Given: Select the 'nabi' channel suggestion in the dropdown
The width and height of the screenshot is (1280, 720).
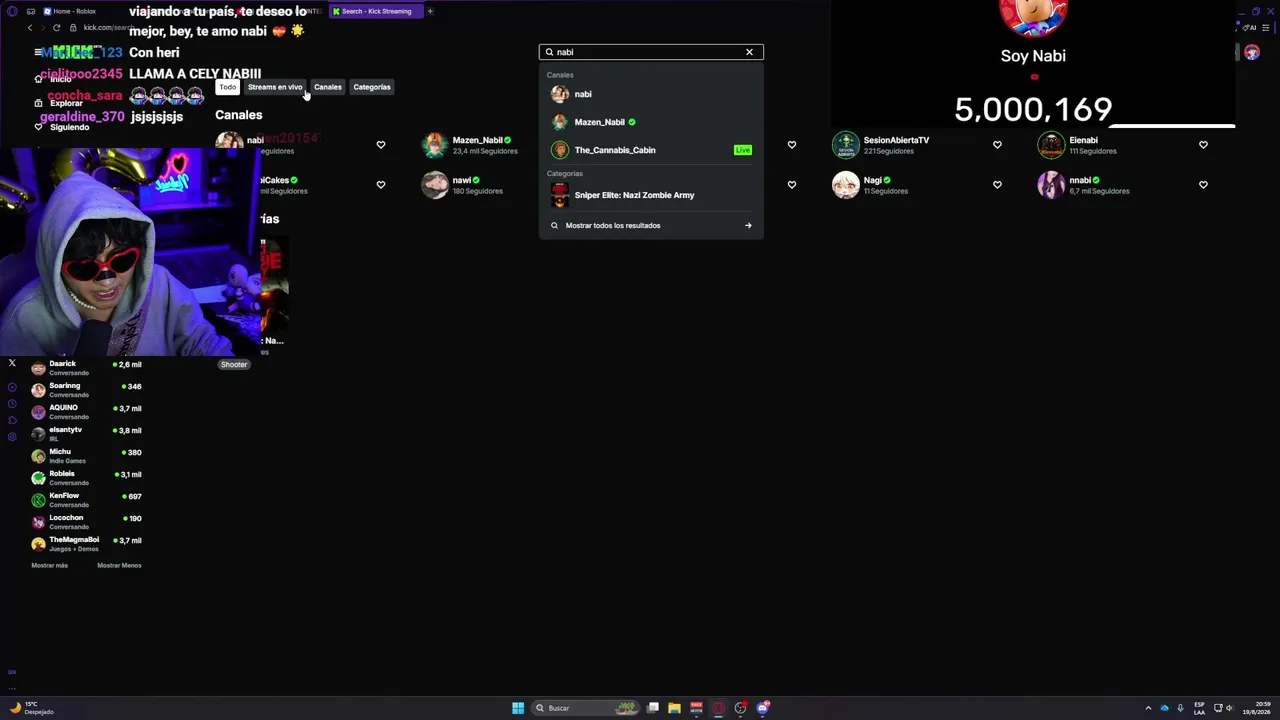Looking at the screenshot, I should click(x=651, y=94).
